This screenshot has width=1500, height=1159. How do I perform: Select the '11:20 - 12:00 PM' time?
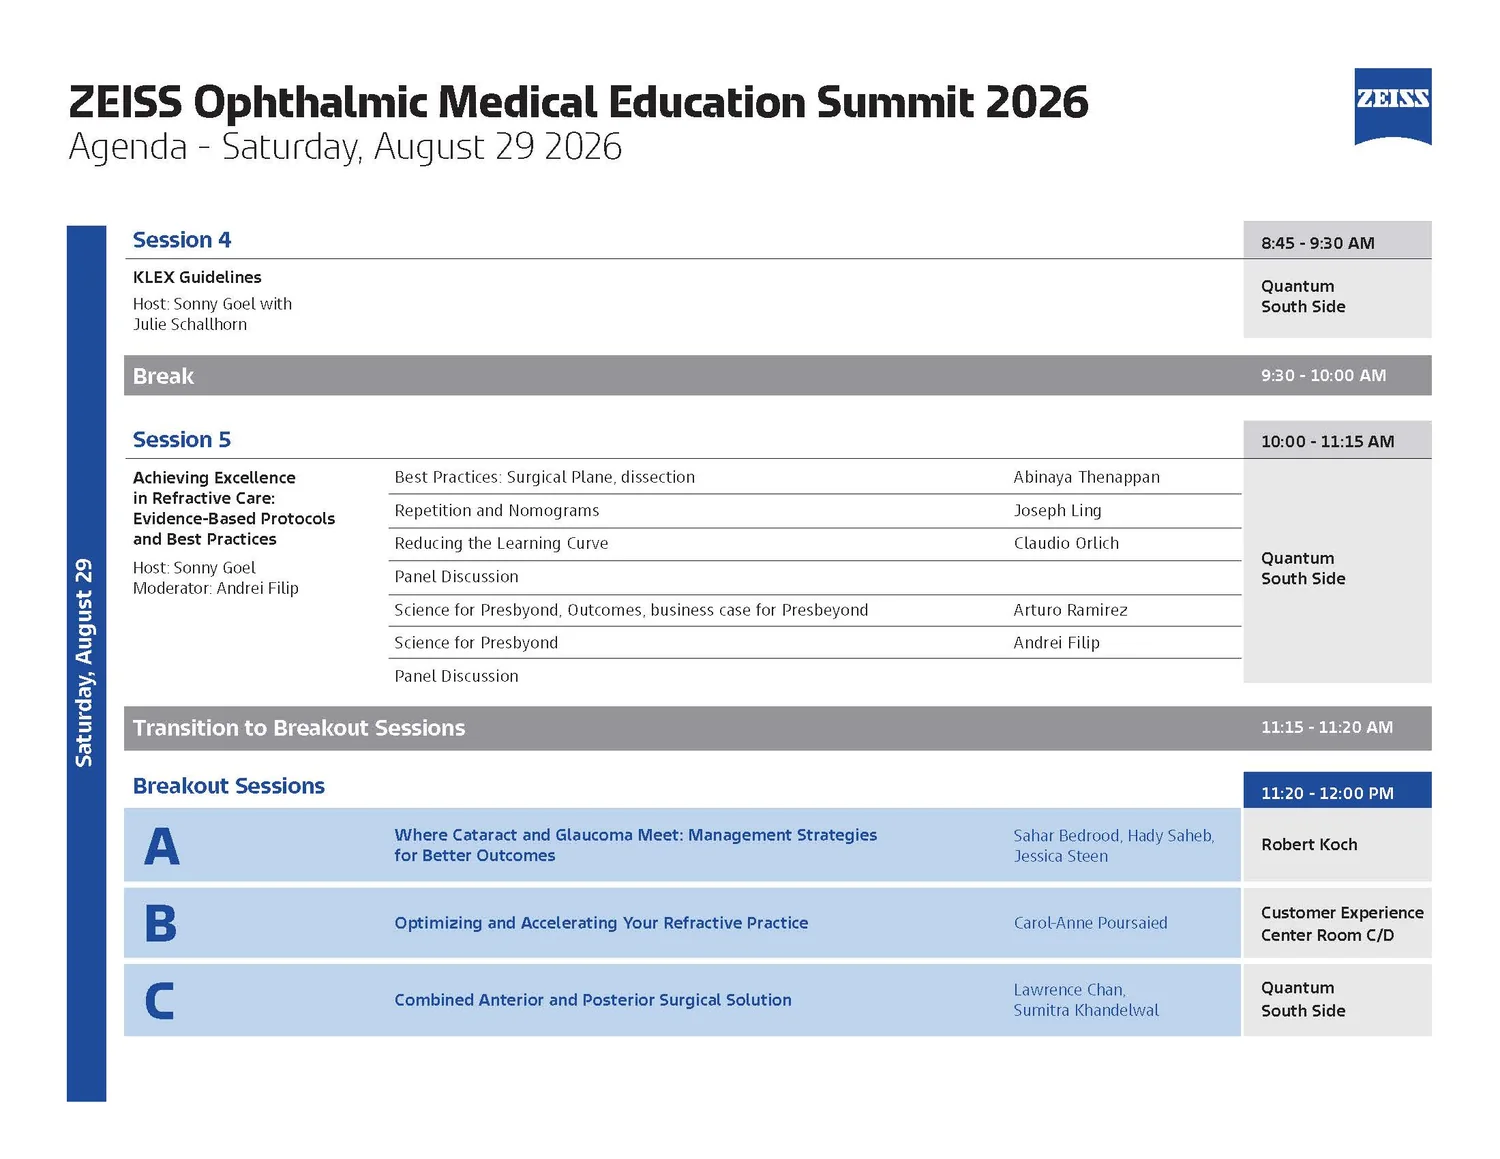(x=1327, y=793)
